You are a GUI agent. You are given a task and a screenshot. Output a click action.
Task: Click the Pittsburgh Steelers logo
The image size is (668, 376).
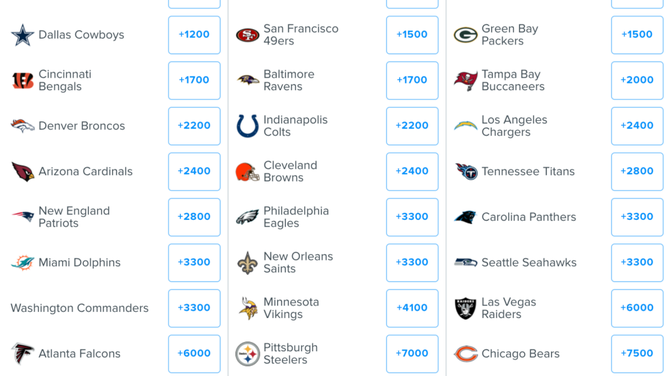click(248, 354)
